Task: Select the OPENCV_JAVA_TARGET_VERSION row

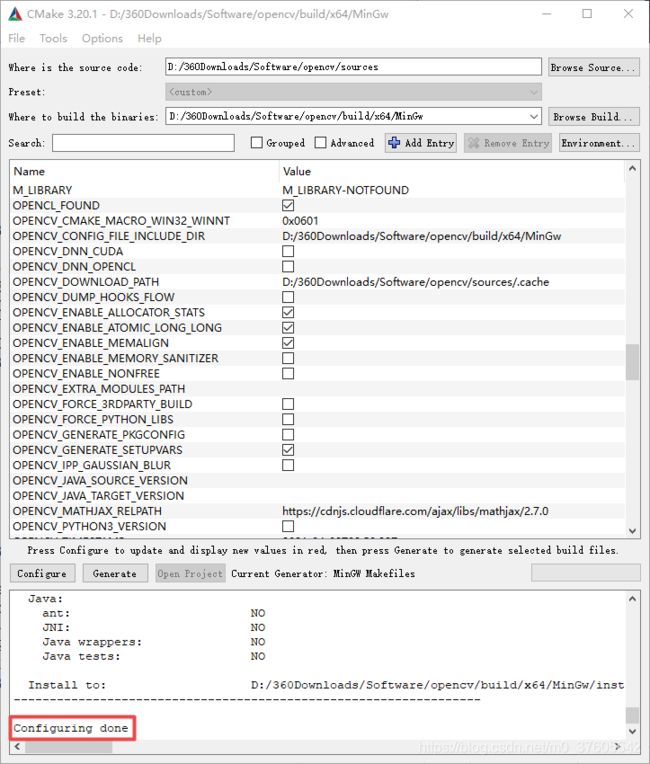Action: coord(318,496)
